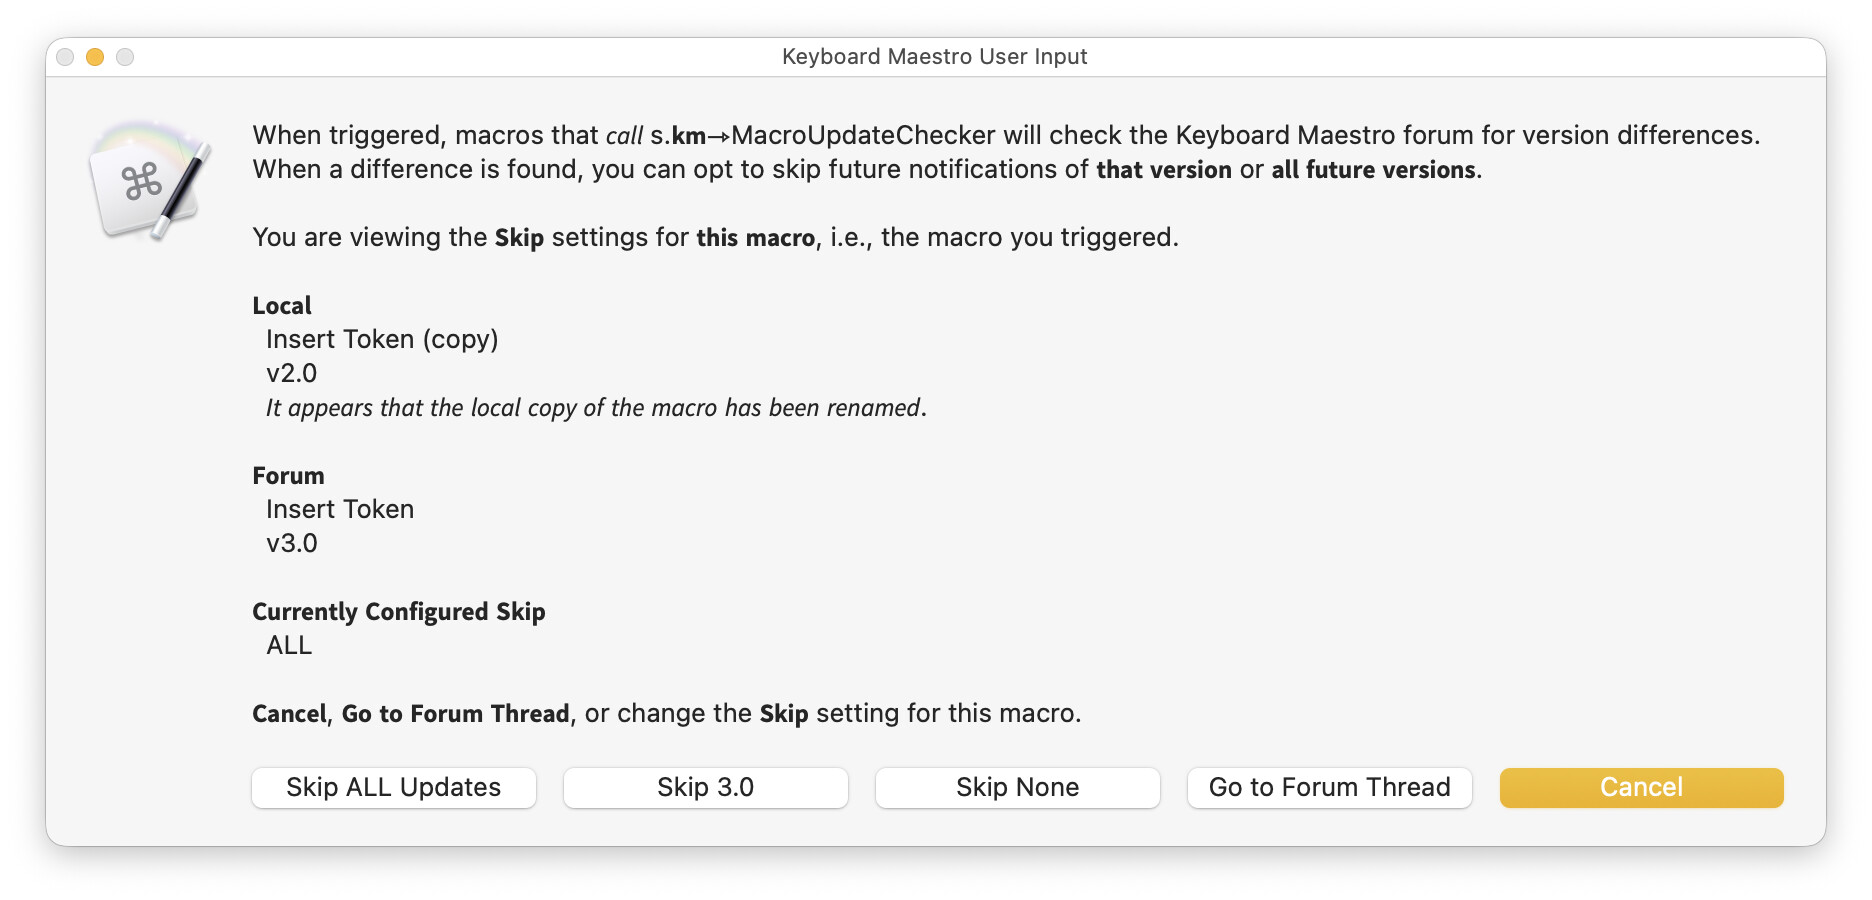Choose the Skip 3.0 button
Viewport: 1872px width, 900px height.
705,787
